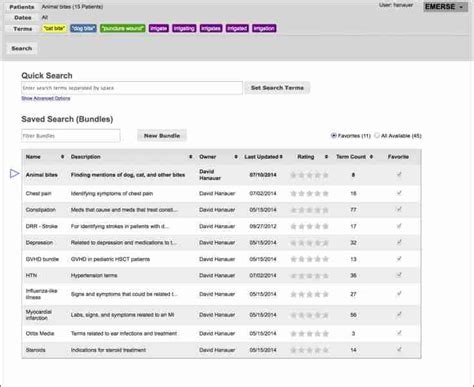The image size is (474, 387).
Task: Sort bundles by Term Count column
Action: point(354,157)
